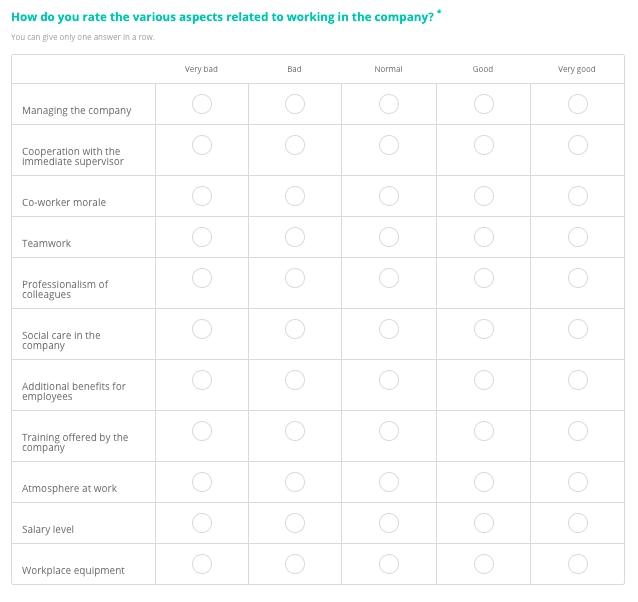Image resolution: width=638 pixels, height=602 pixels.
Task: Select Very bad for Salary level
Action: (x=202, y=523)
